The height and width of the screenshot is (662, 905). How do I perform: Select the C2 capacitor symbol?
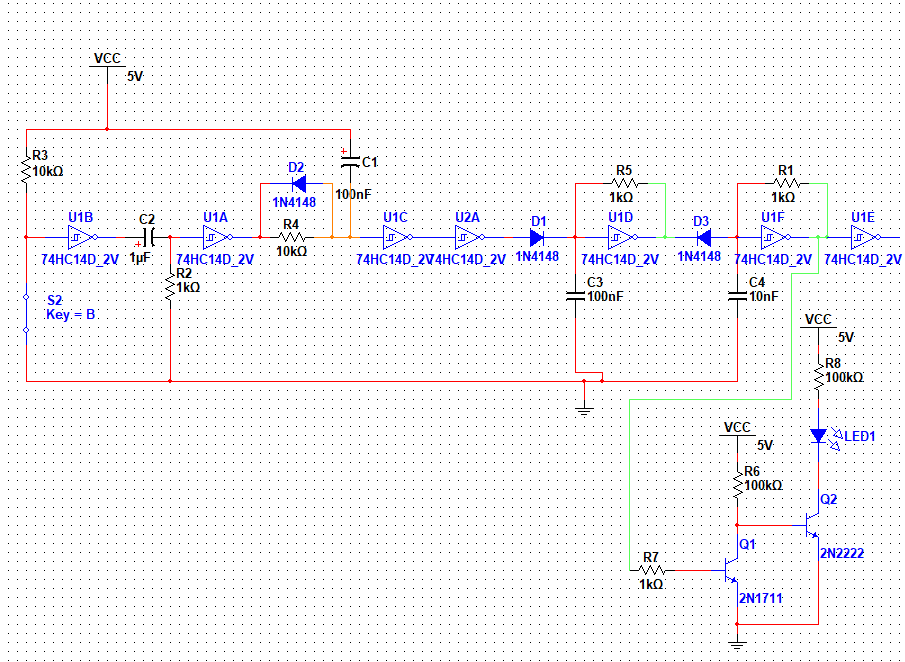tap(148, 237)
